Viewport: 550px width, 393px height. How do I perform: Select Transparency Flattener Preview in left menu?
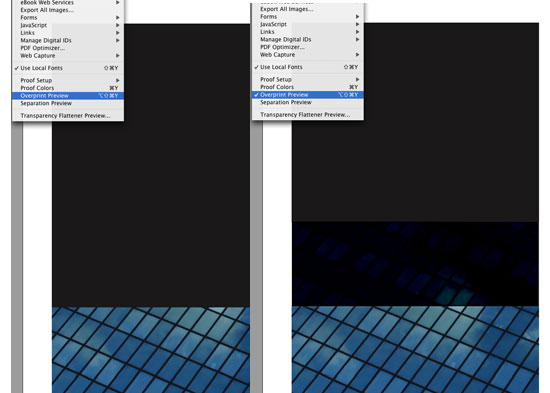68,116
